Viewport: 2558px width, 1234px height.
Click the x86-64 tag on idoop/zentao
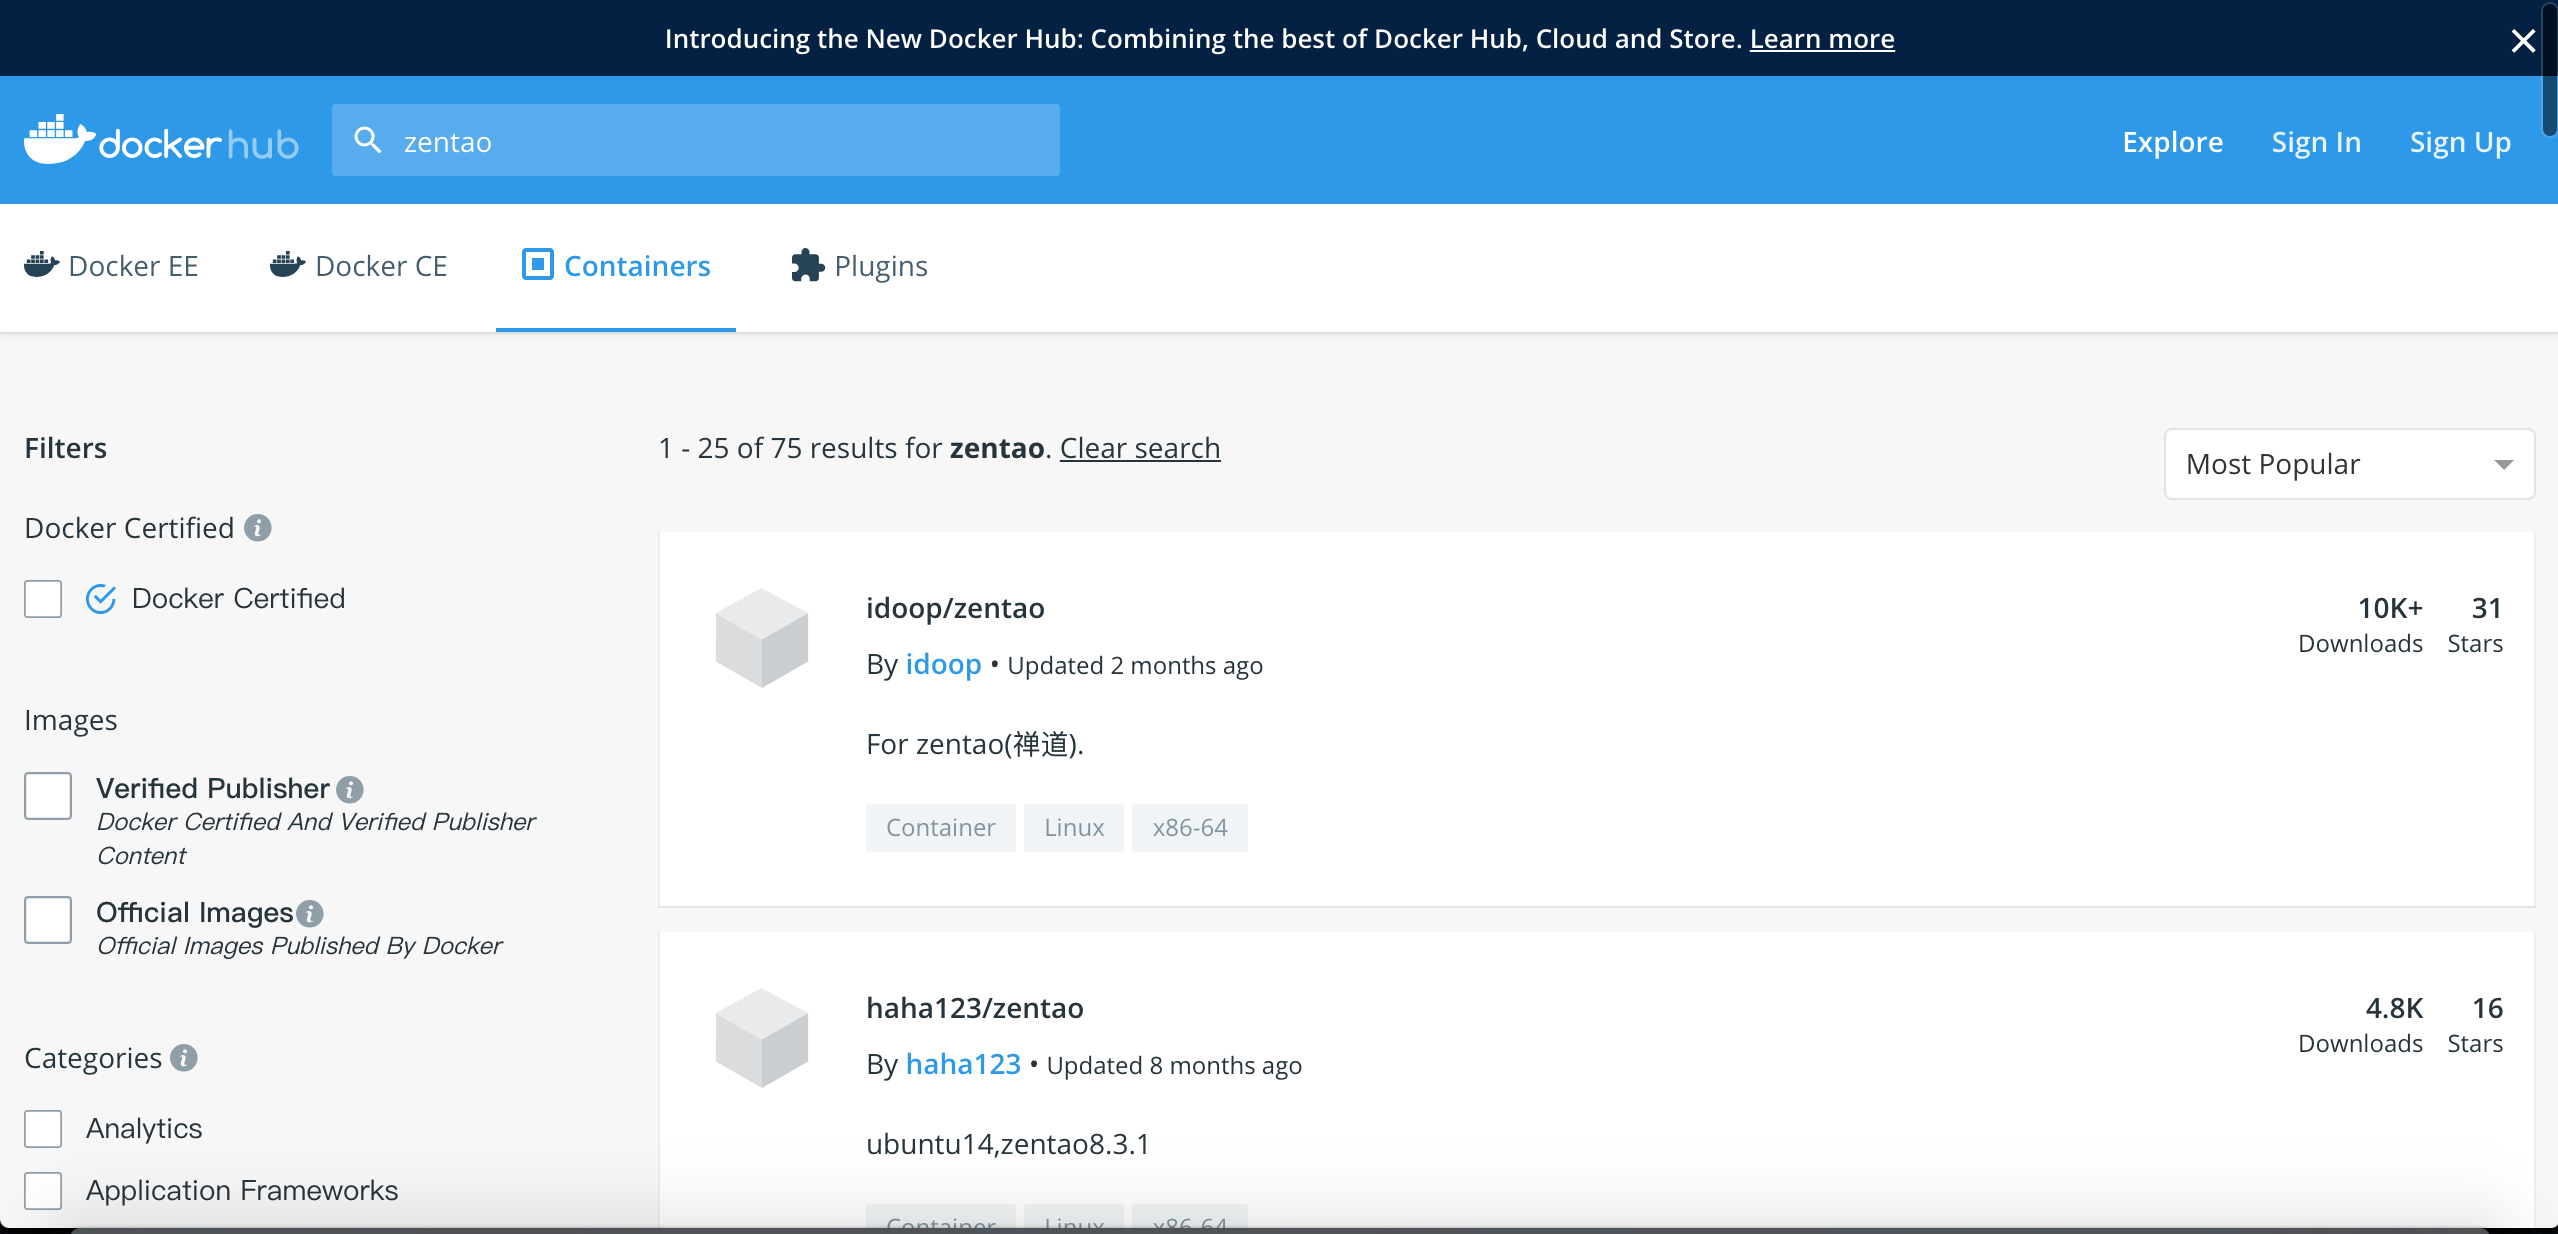(1189, 828)
